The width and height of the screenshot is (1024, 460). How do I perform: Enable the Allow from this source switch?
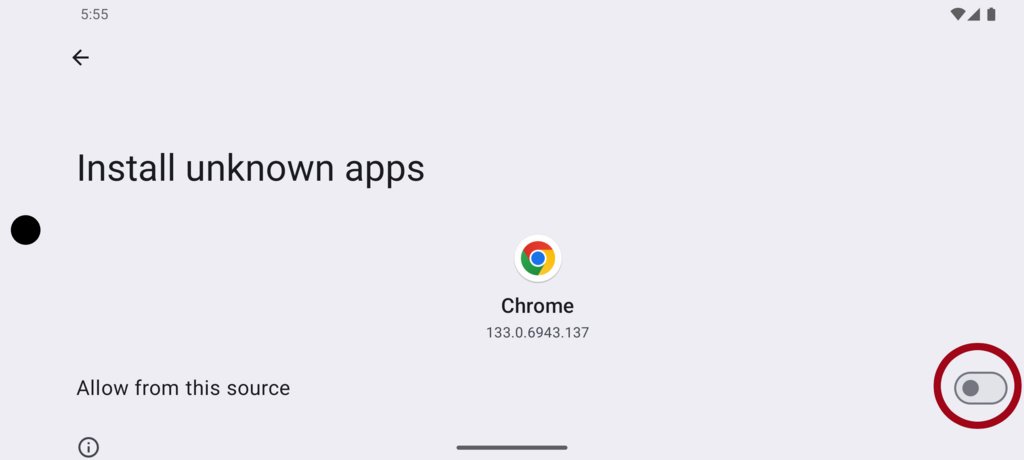980,388
